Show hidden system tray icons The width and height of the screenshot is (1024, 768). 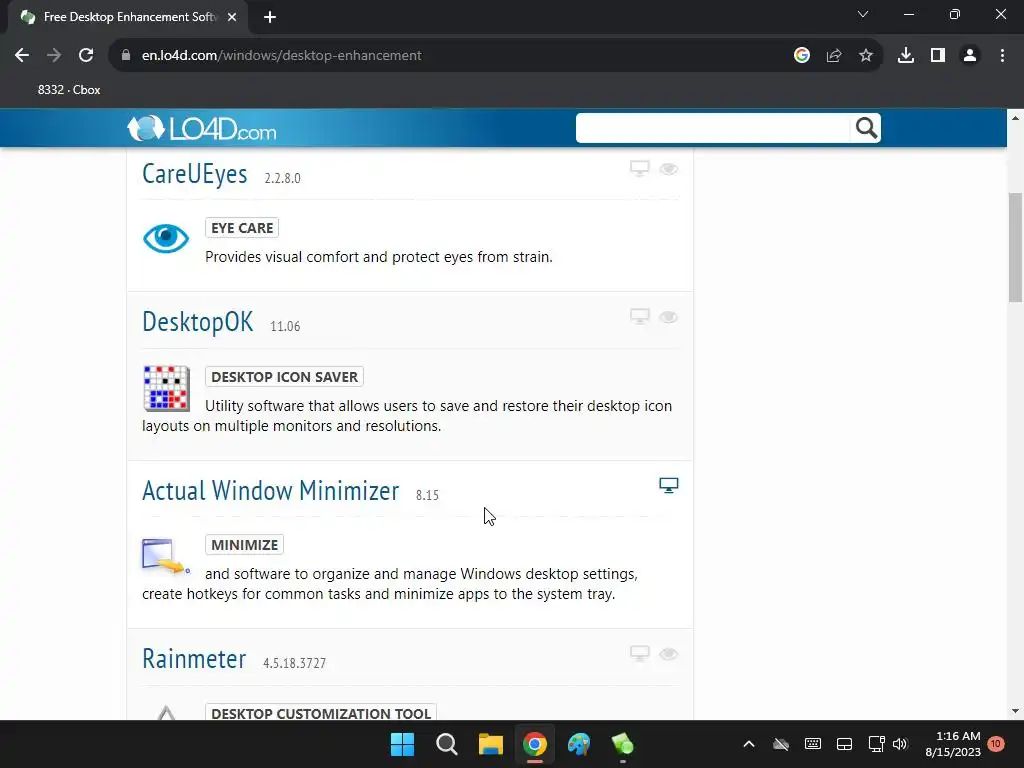tap(749, 744)
